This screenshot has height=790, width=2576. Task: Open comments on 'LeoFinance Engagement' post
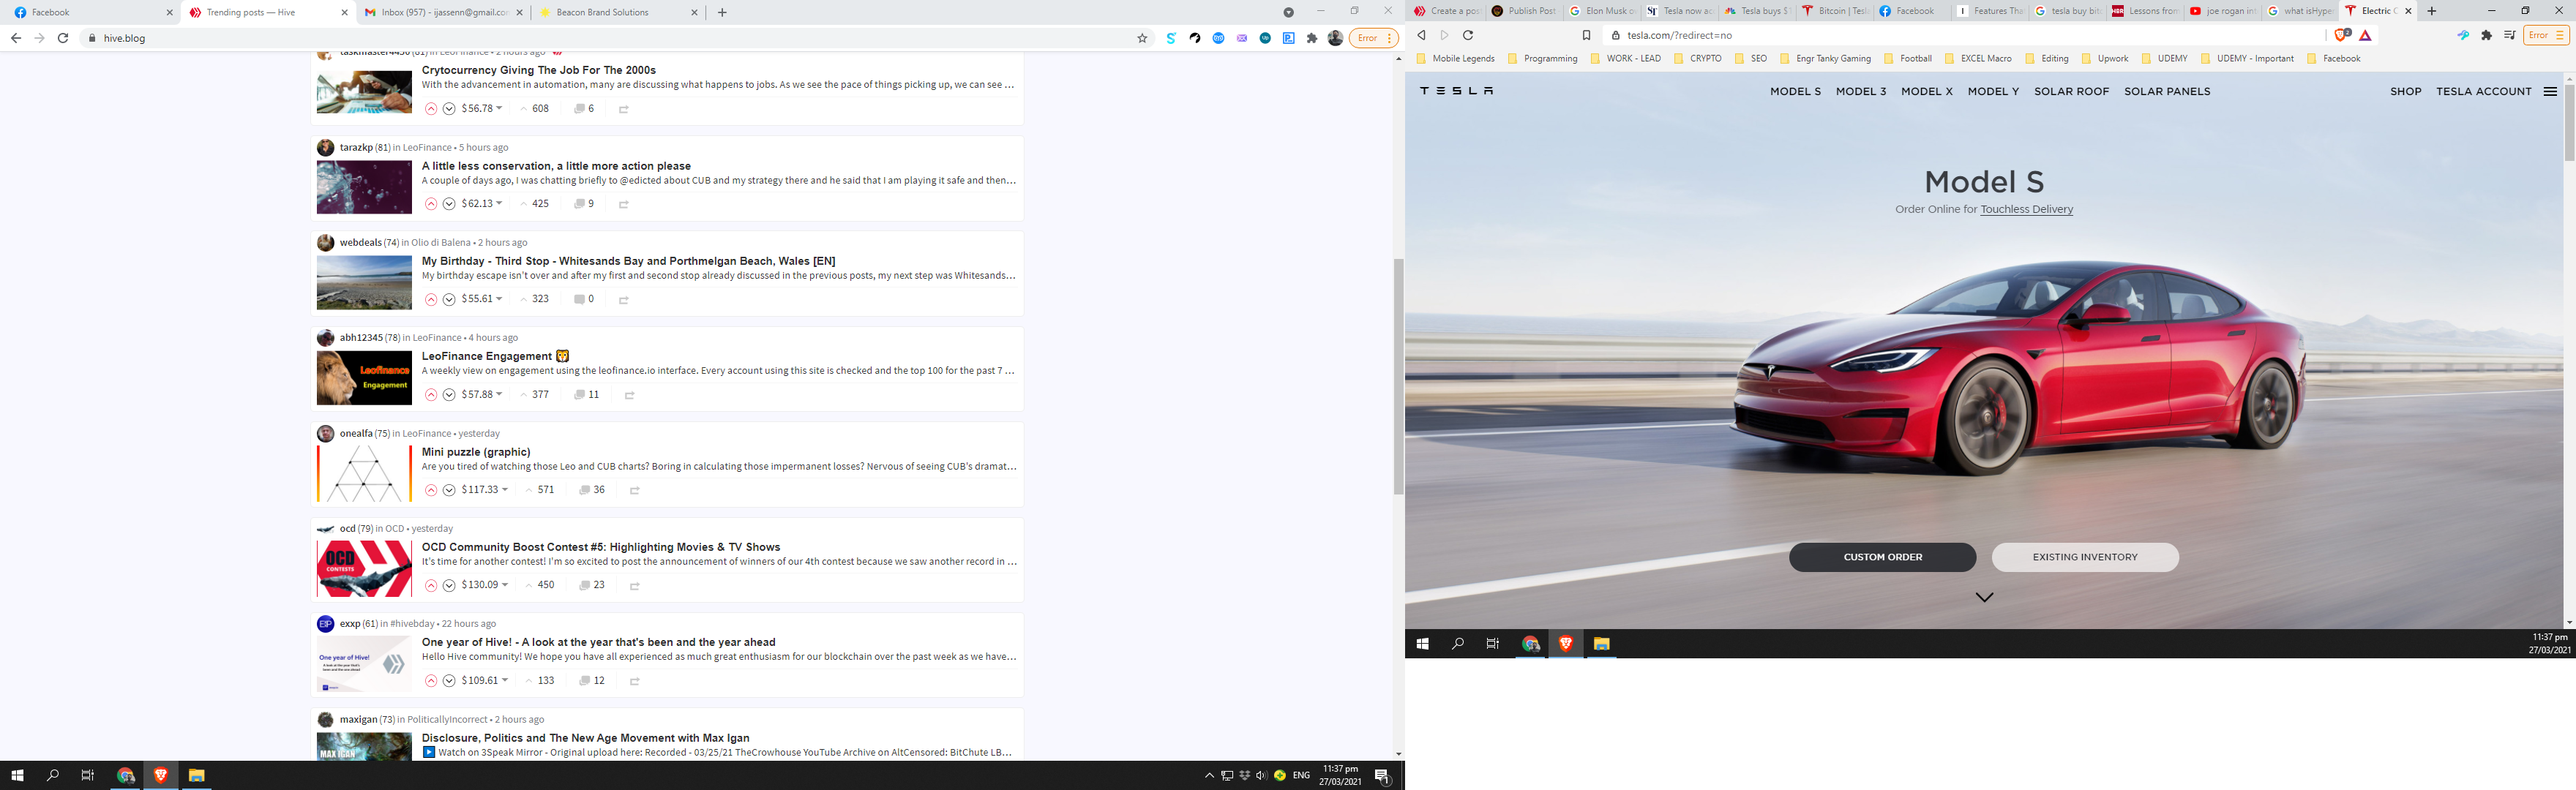[x=587, y=395]
